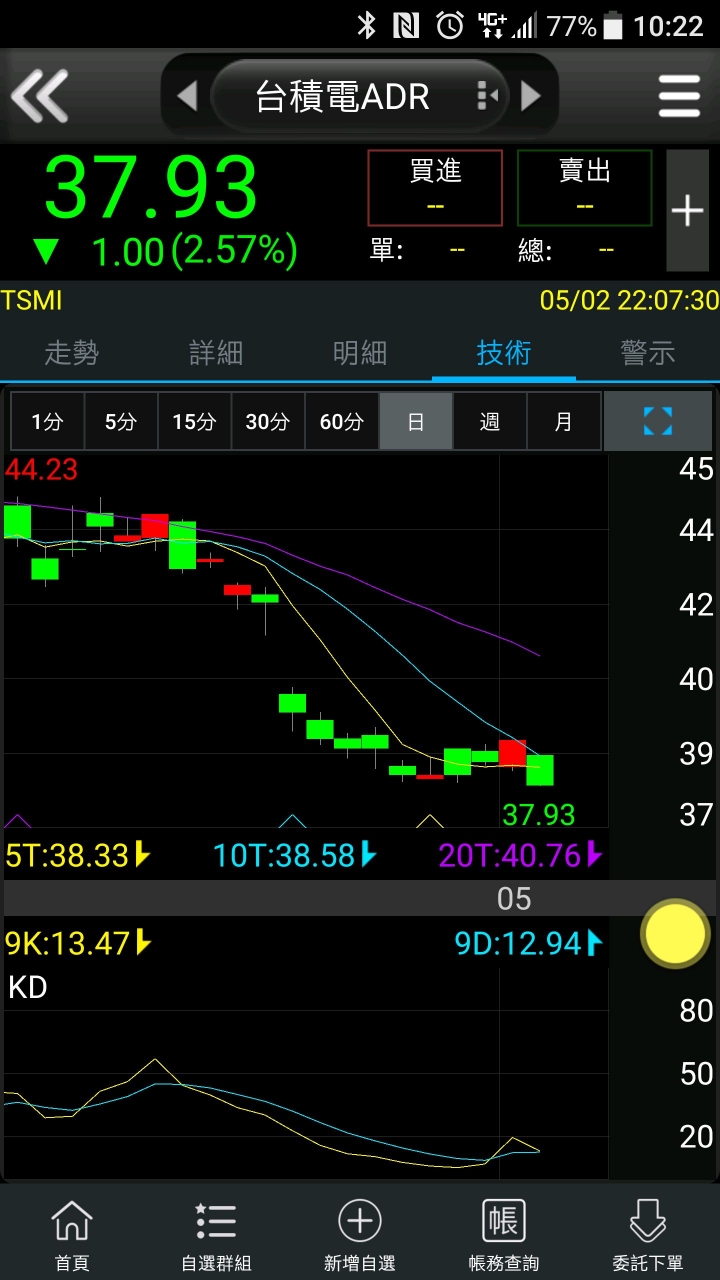Tap the KD indicator label
The height and width of the screenshot is (1280, 720).
28,987
